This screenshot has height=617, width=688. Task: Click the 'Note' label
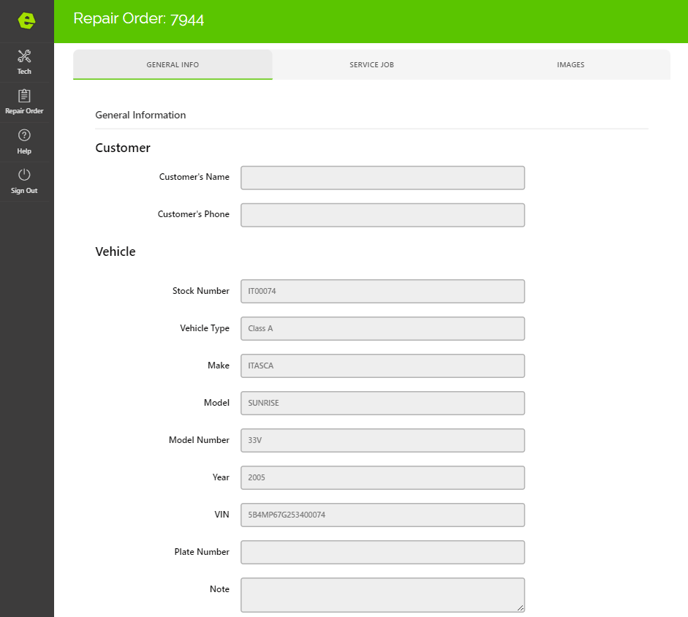(219, 589)
